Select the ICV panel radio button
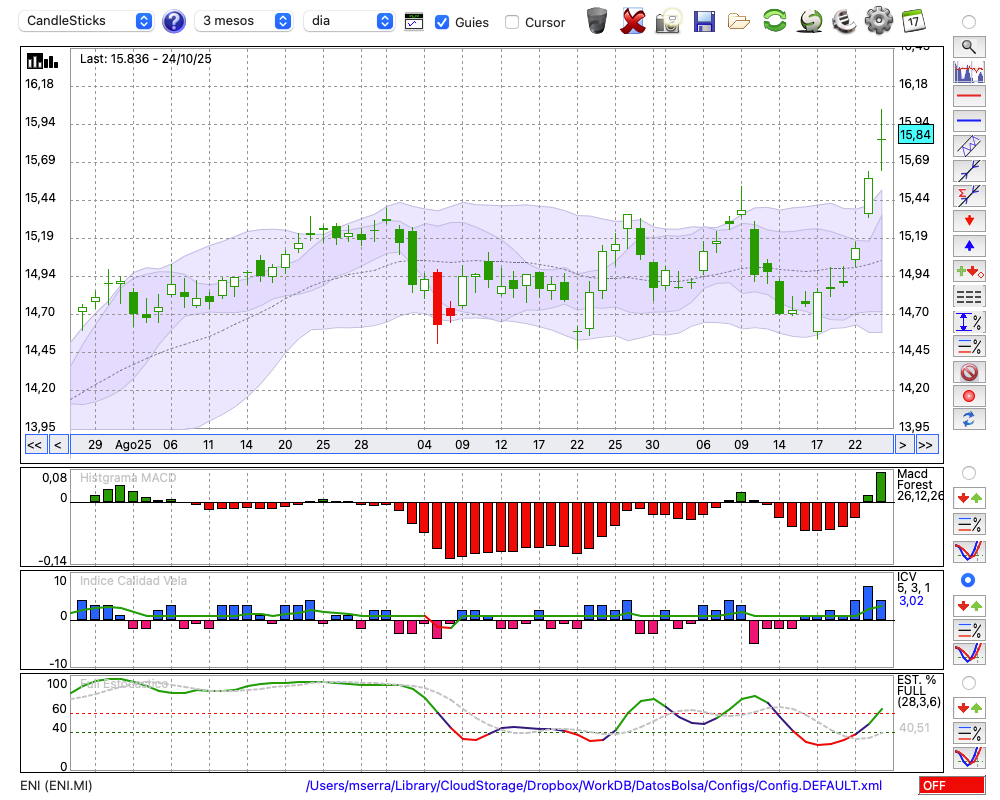 click(x=968, y=580)
